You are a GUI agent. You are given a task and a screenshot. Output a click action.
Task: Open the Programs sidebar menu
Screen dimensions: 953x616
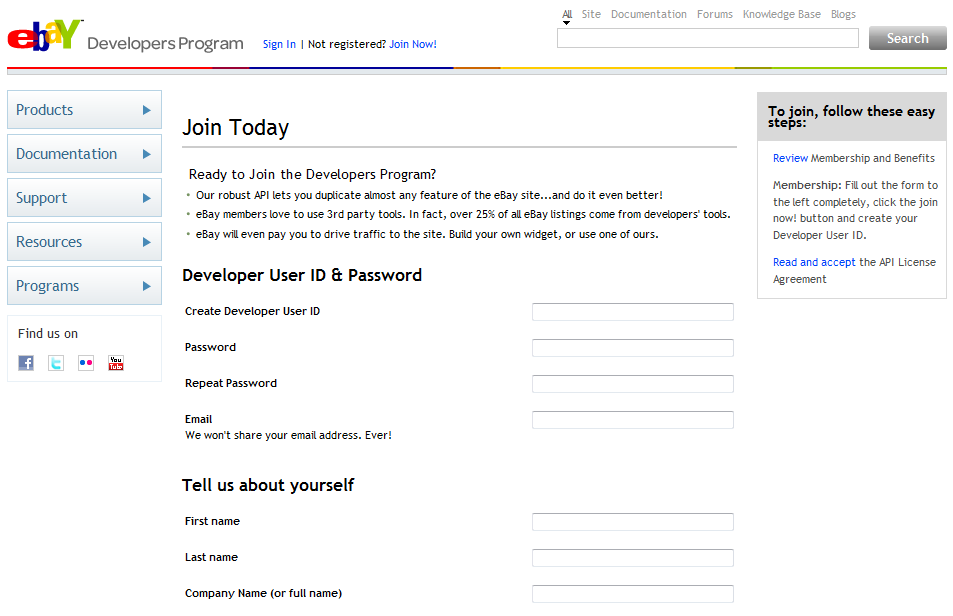(x=84, y=286)
